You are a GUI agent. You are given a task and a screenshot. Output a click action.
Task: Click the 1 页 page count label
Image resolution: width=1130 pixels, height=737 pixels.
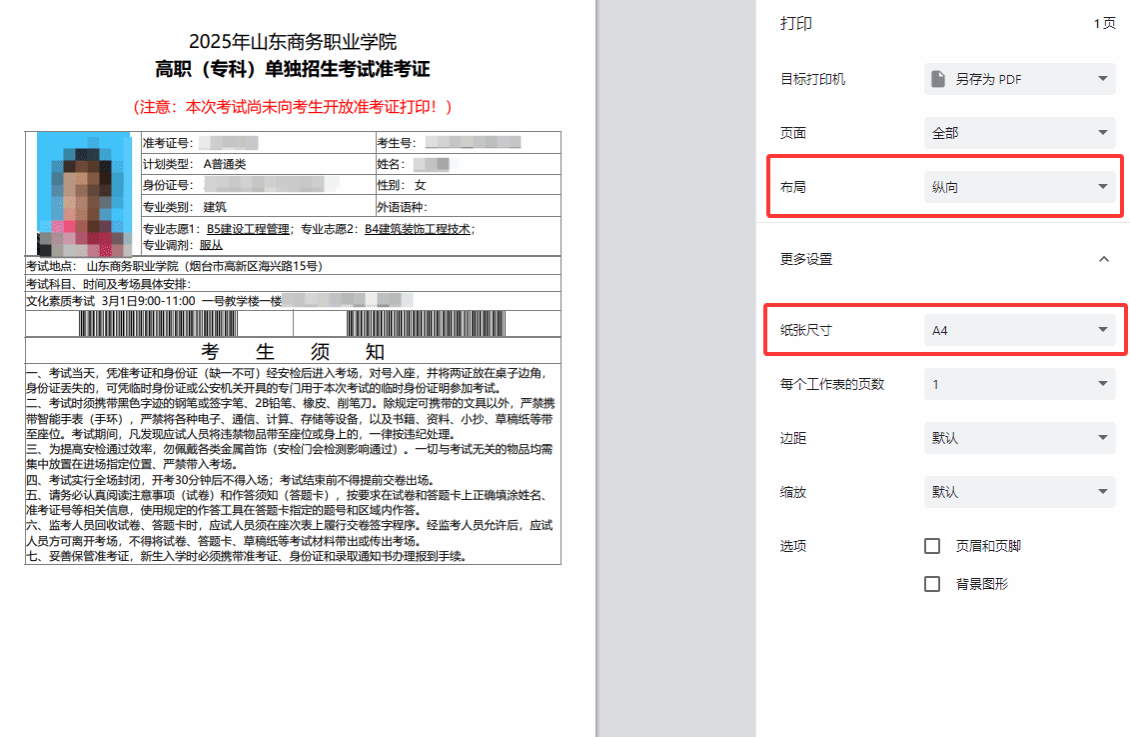pos(1104,24)
